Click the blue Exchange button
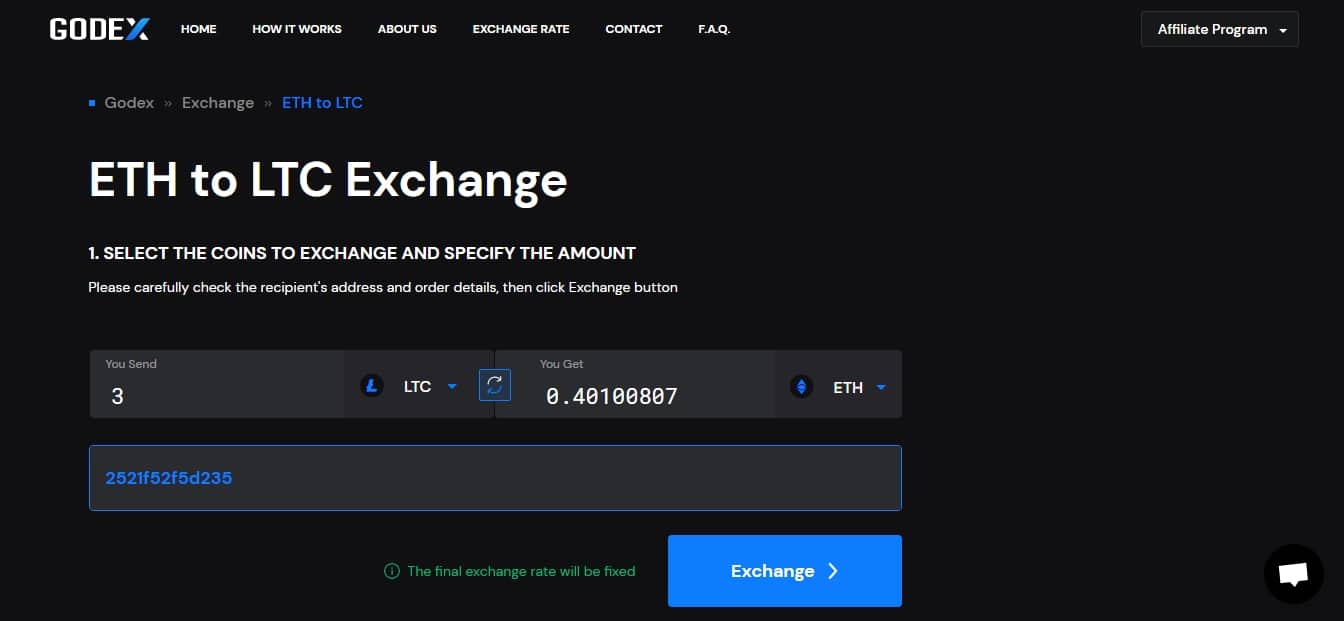The image size is (1344, 621). point(785,571)
